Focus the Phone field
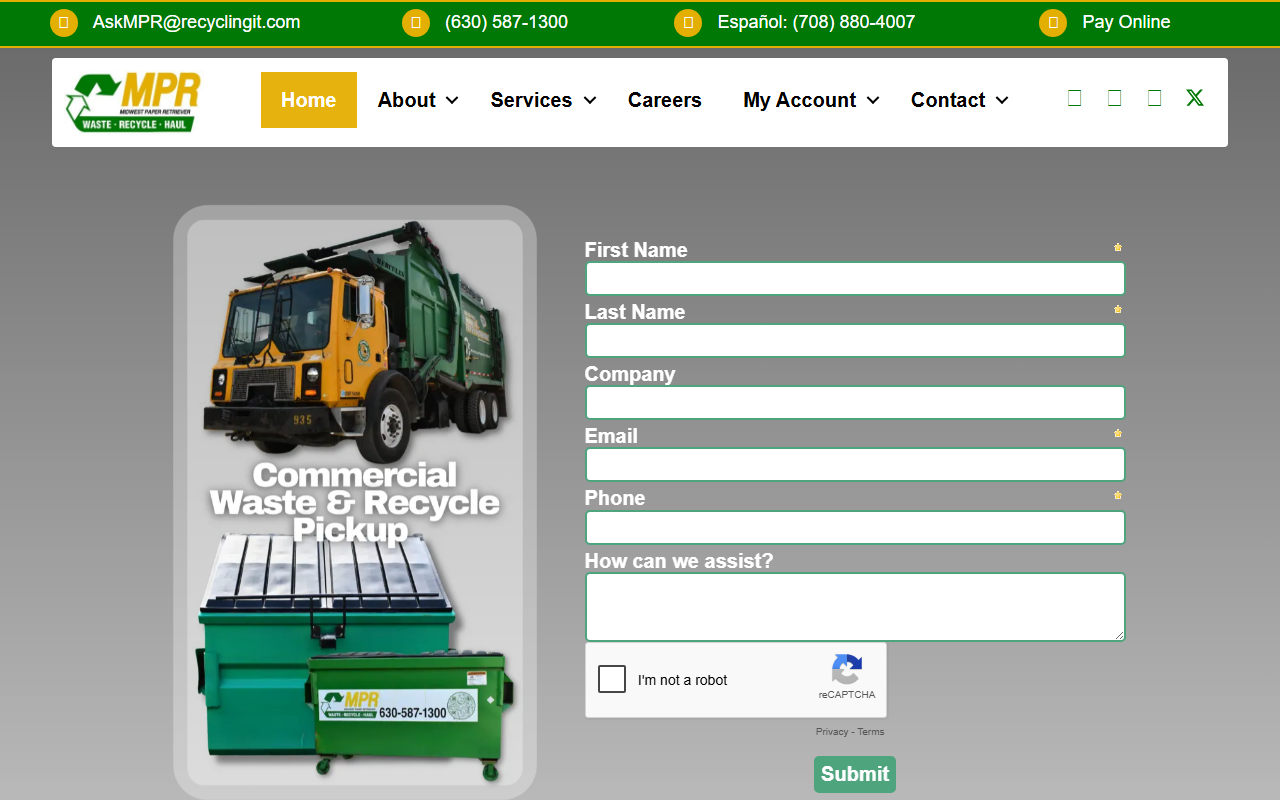1280x800 pixels. click(855, 527)
